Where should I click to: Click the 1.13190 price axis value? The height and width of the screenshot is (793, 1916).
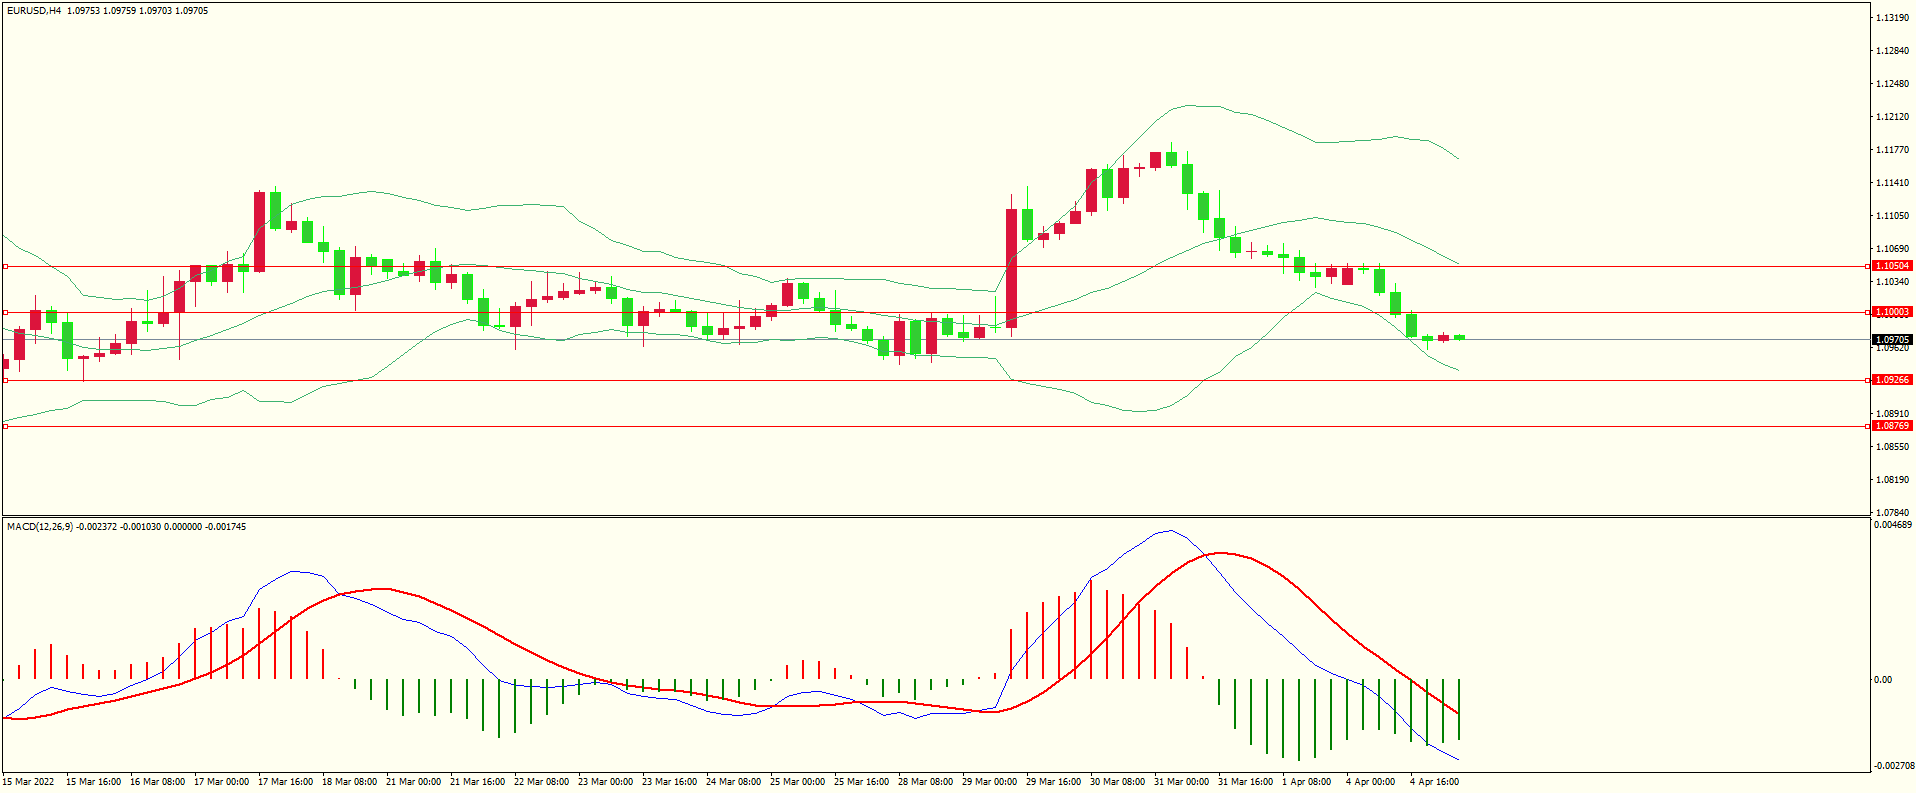[x=1892, y=18]
